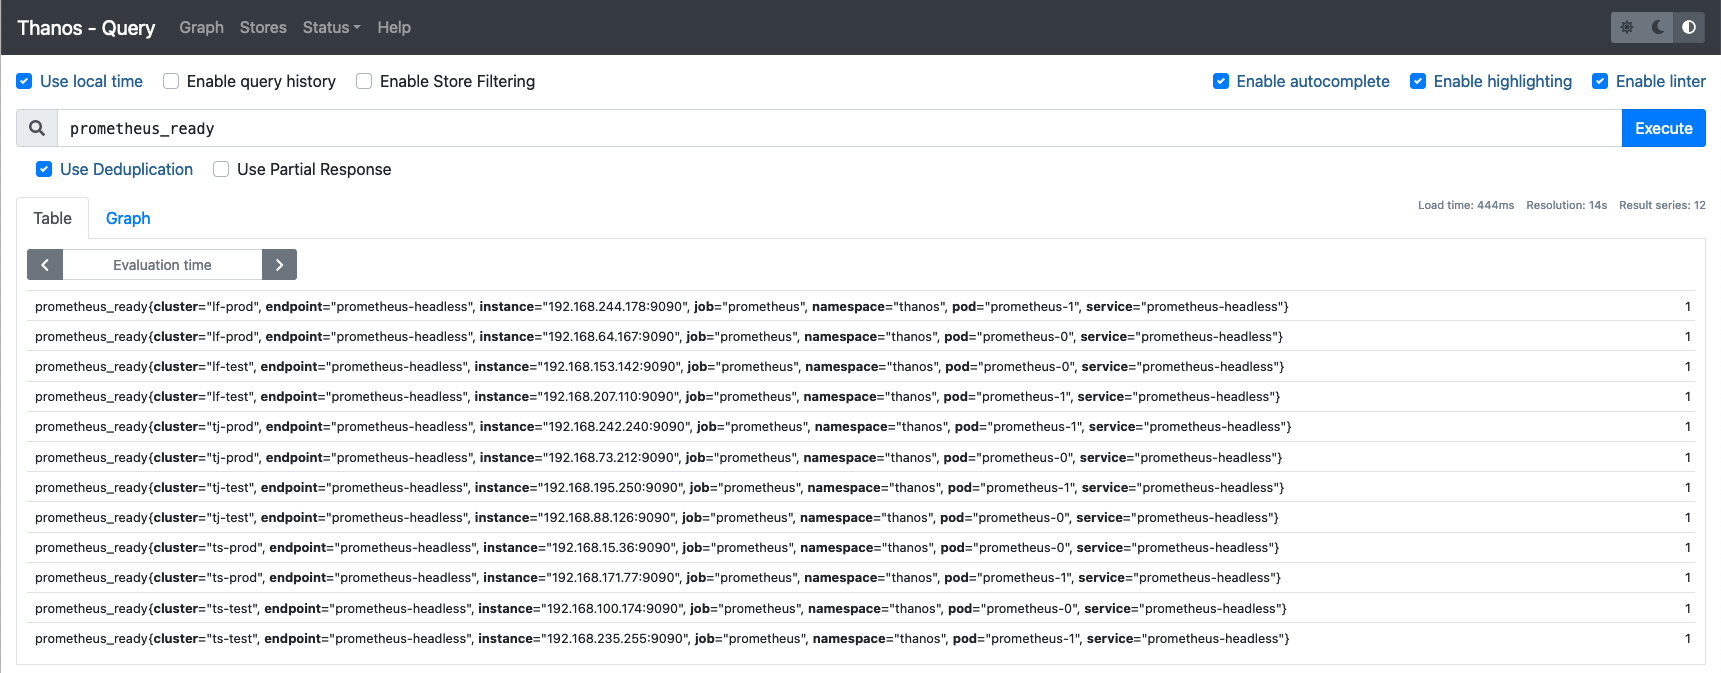This screenshot has width=1721, height=673.
Task: Advance evaluation time with right arrow
Action: point(279,265)
